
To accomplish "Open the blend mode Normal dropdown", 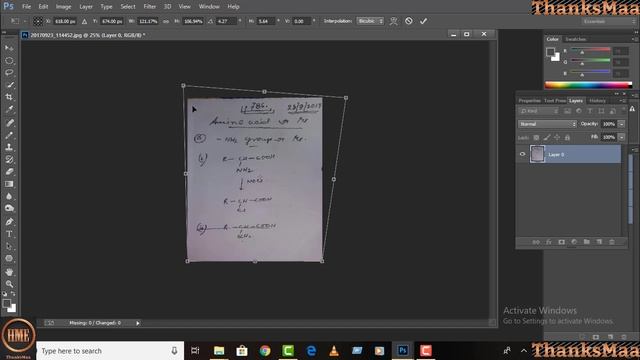I will point(547,124).
